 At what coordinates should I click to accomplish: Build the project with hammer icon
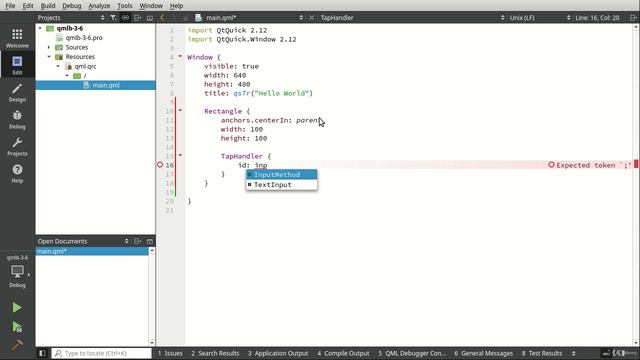pyautogui.click(x=17, y=345)
